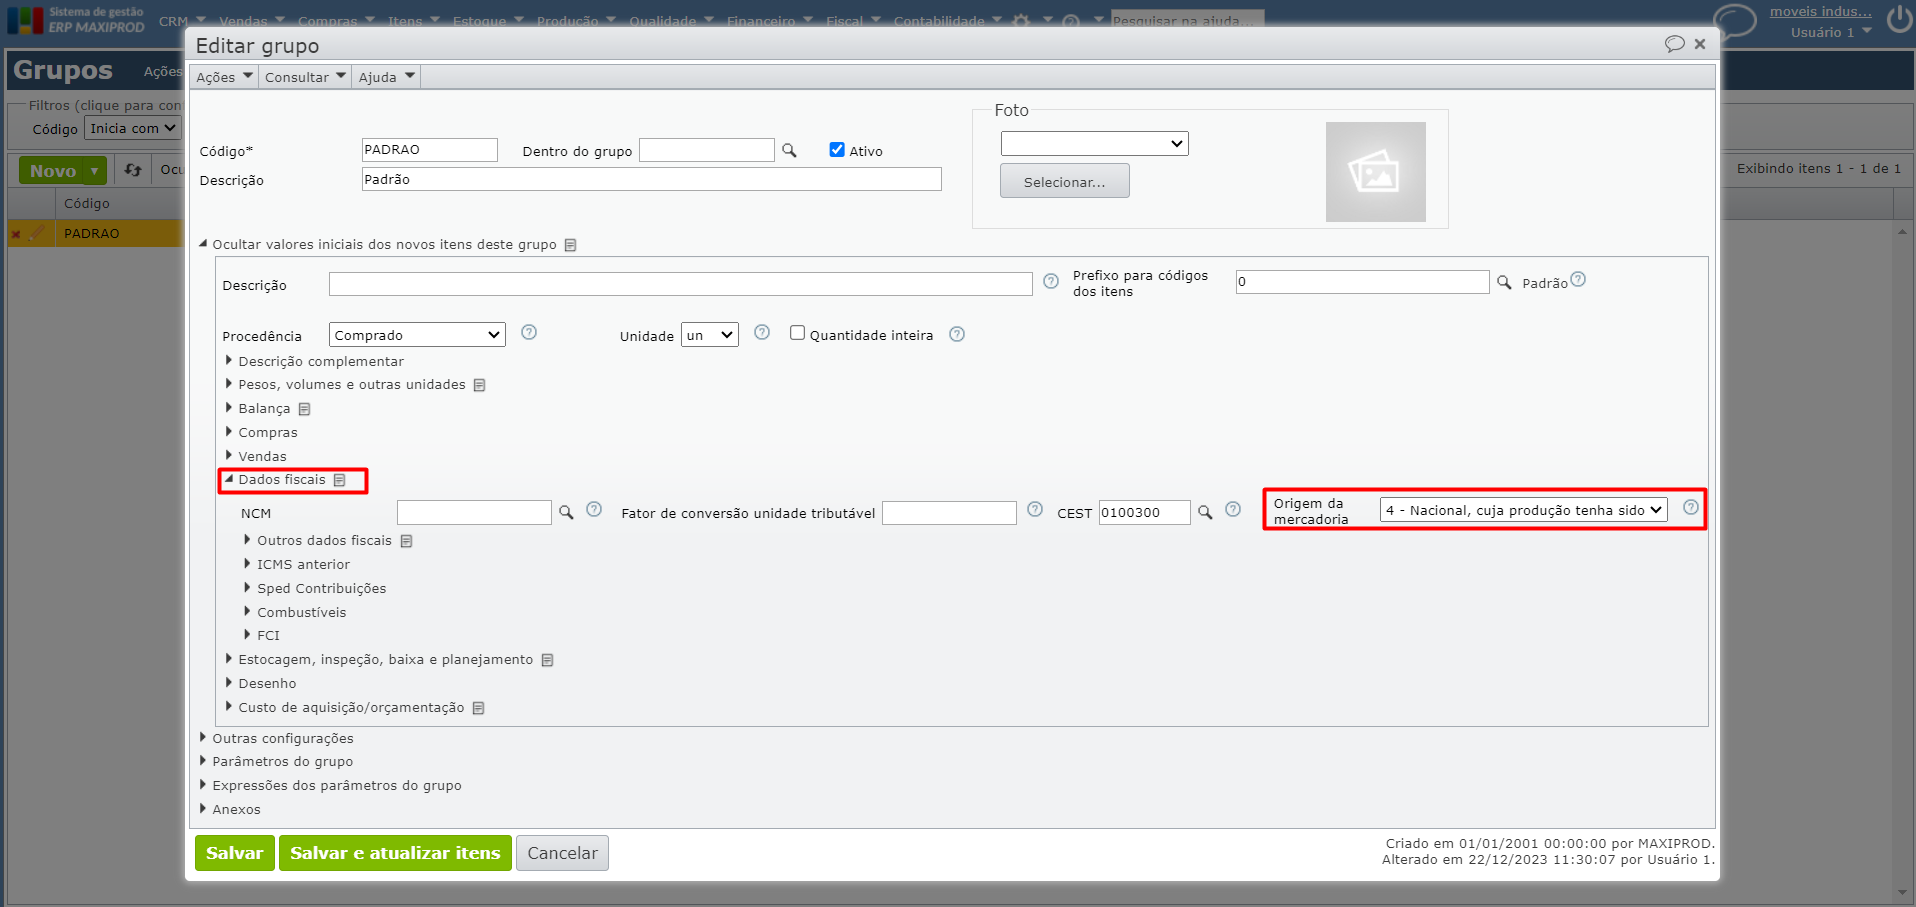Viewport: 1916px width, 907px height.
Task: Click the search magnifier beside Dentro do grupo
Action: [789, 150]
